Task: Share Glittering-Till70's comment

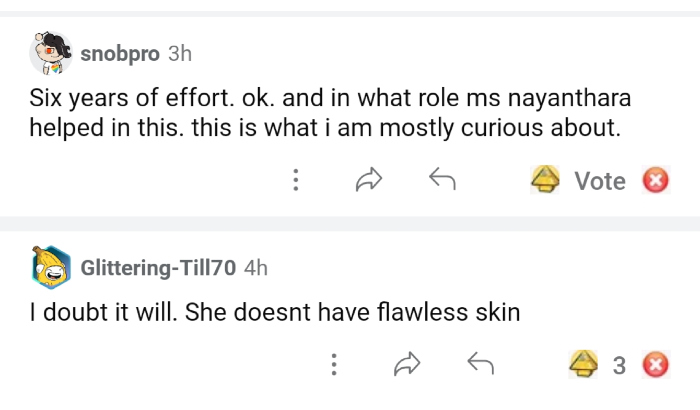Action: pos(408,365)
